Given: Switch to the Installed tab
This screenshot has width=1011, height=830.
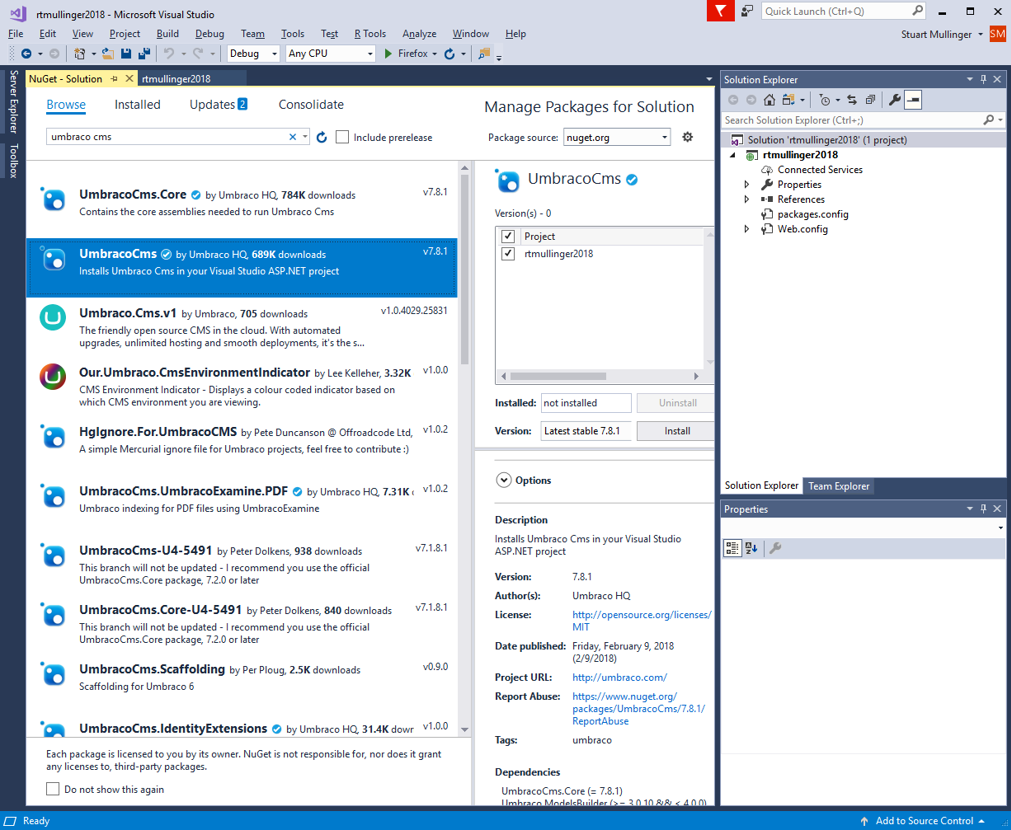Looking at the screenshot, I should point(137,104).
